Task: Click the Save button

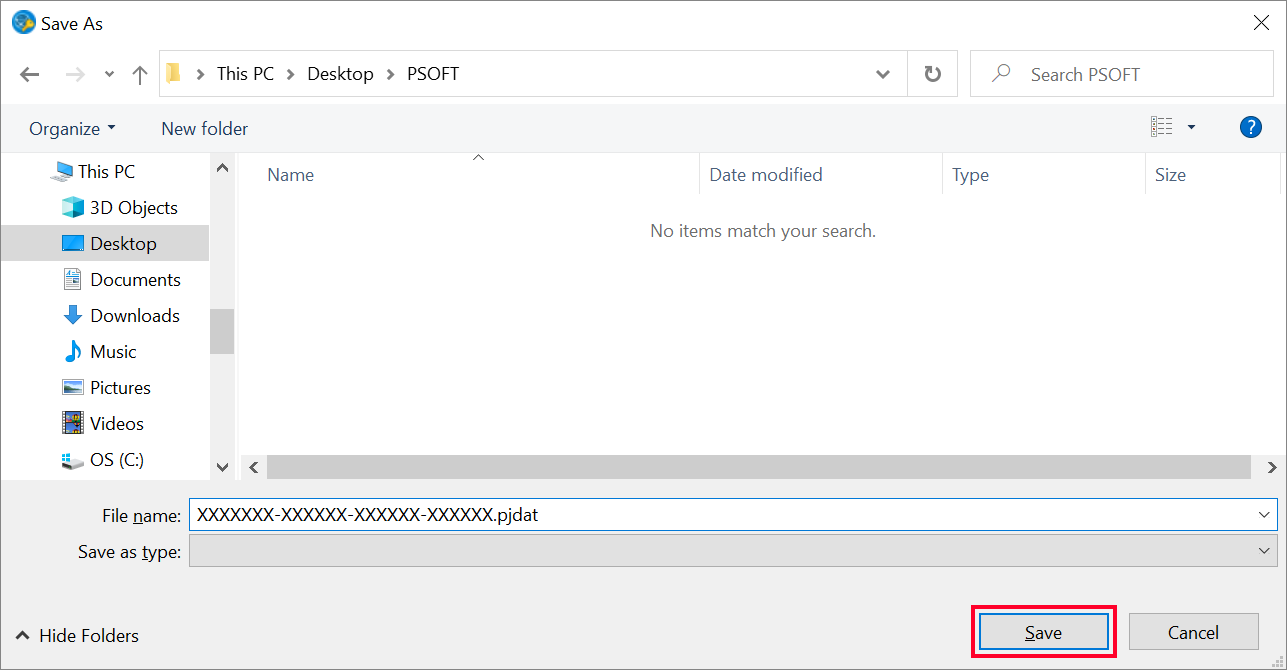Action: [x=1043, y=632]
